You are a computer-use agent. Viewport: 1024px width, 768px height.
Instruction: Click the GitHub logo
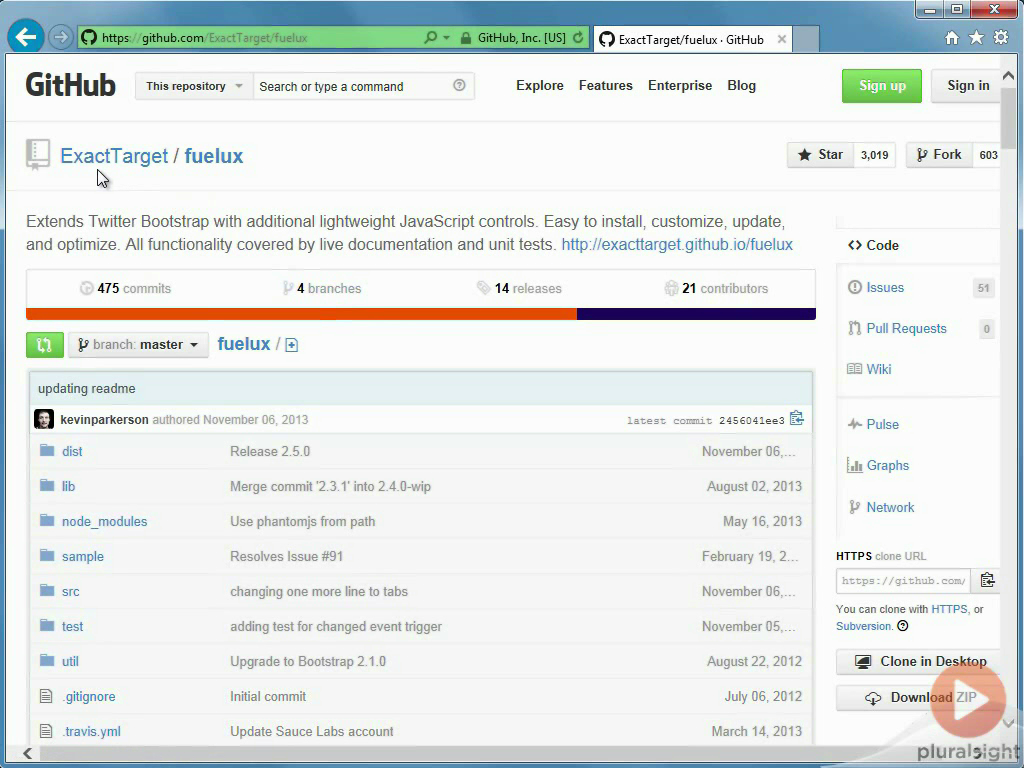71,86
